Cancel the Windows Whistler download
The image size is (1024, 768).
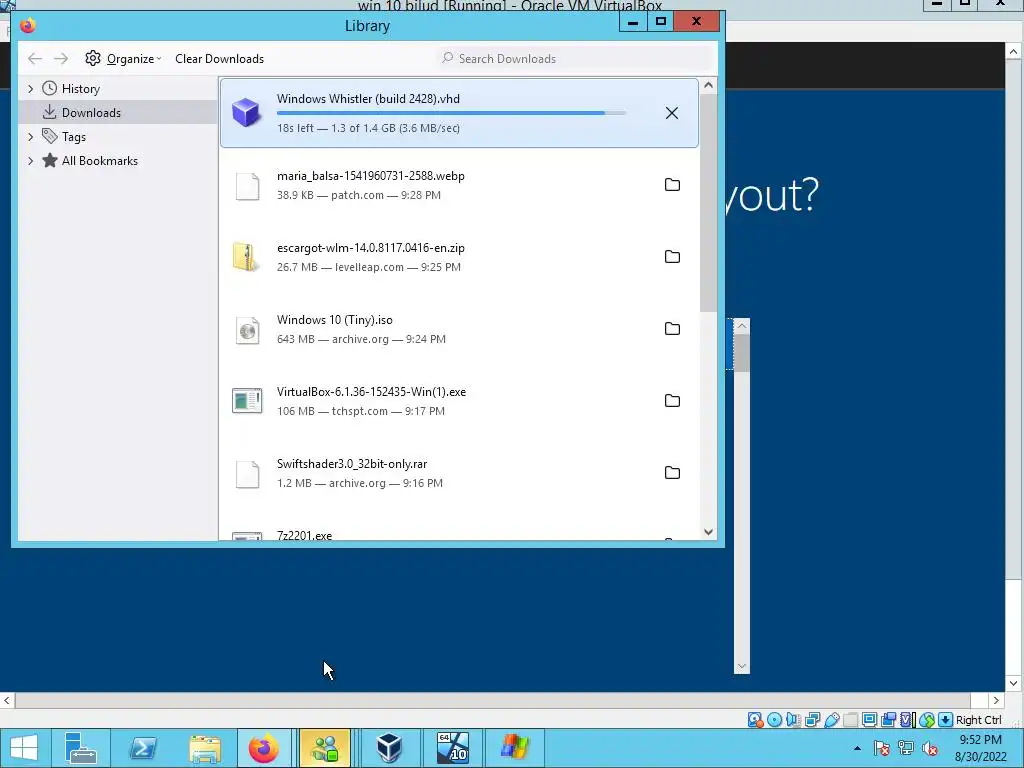[671, 113]
